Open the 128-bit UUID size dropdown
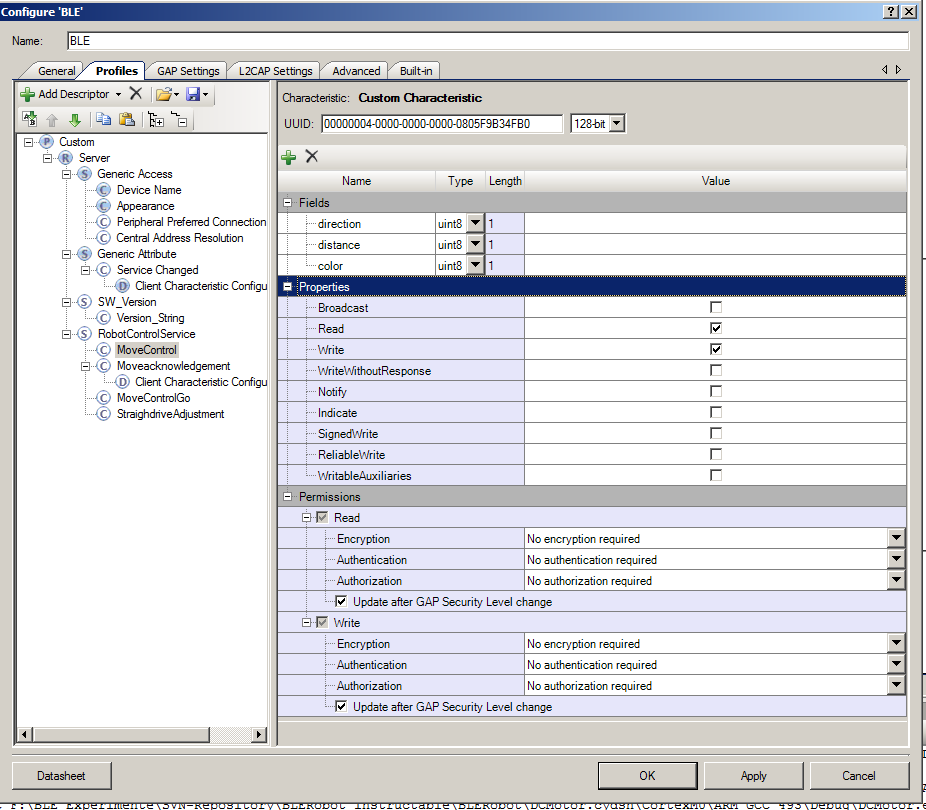Viewport: 926px width, 810px height. click(x=617, y=123)
